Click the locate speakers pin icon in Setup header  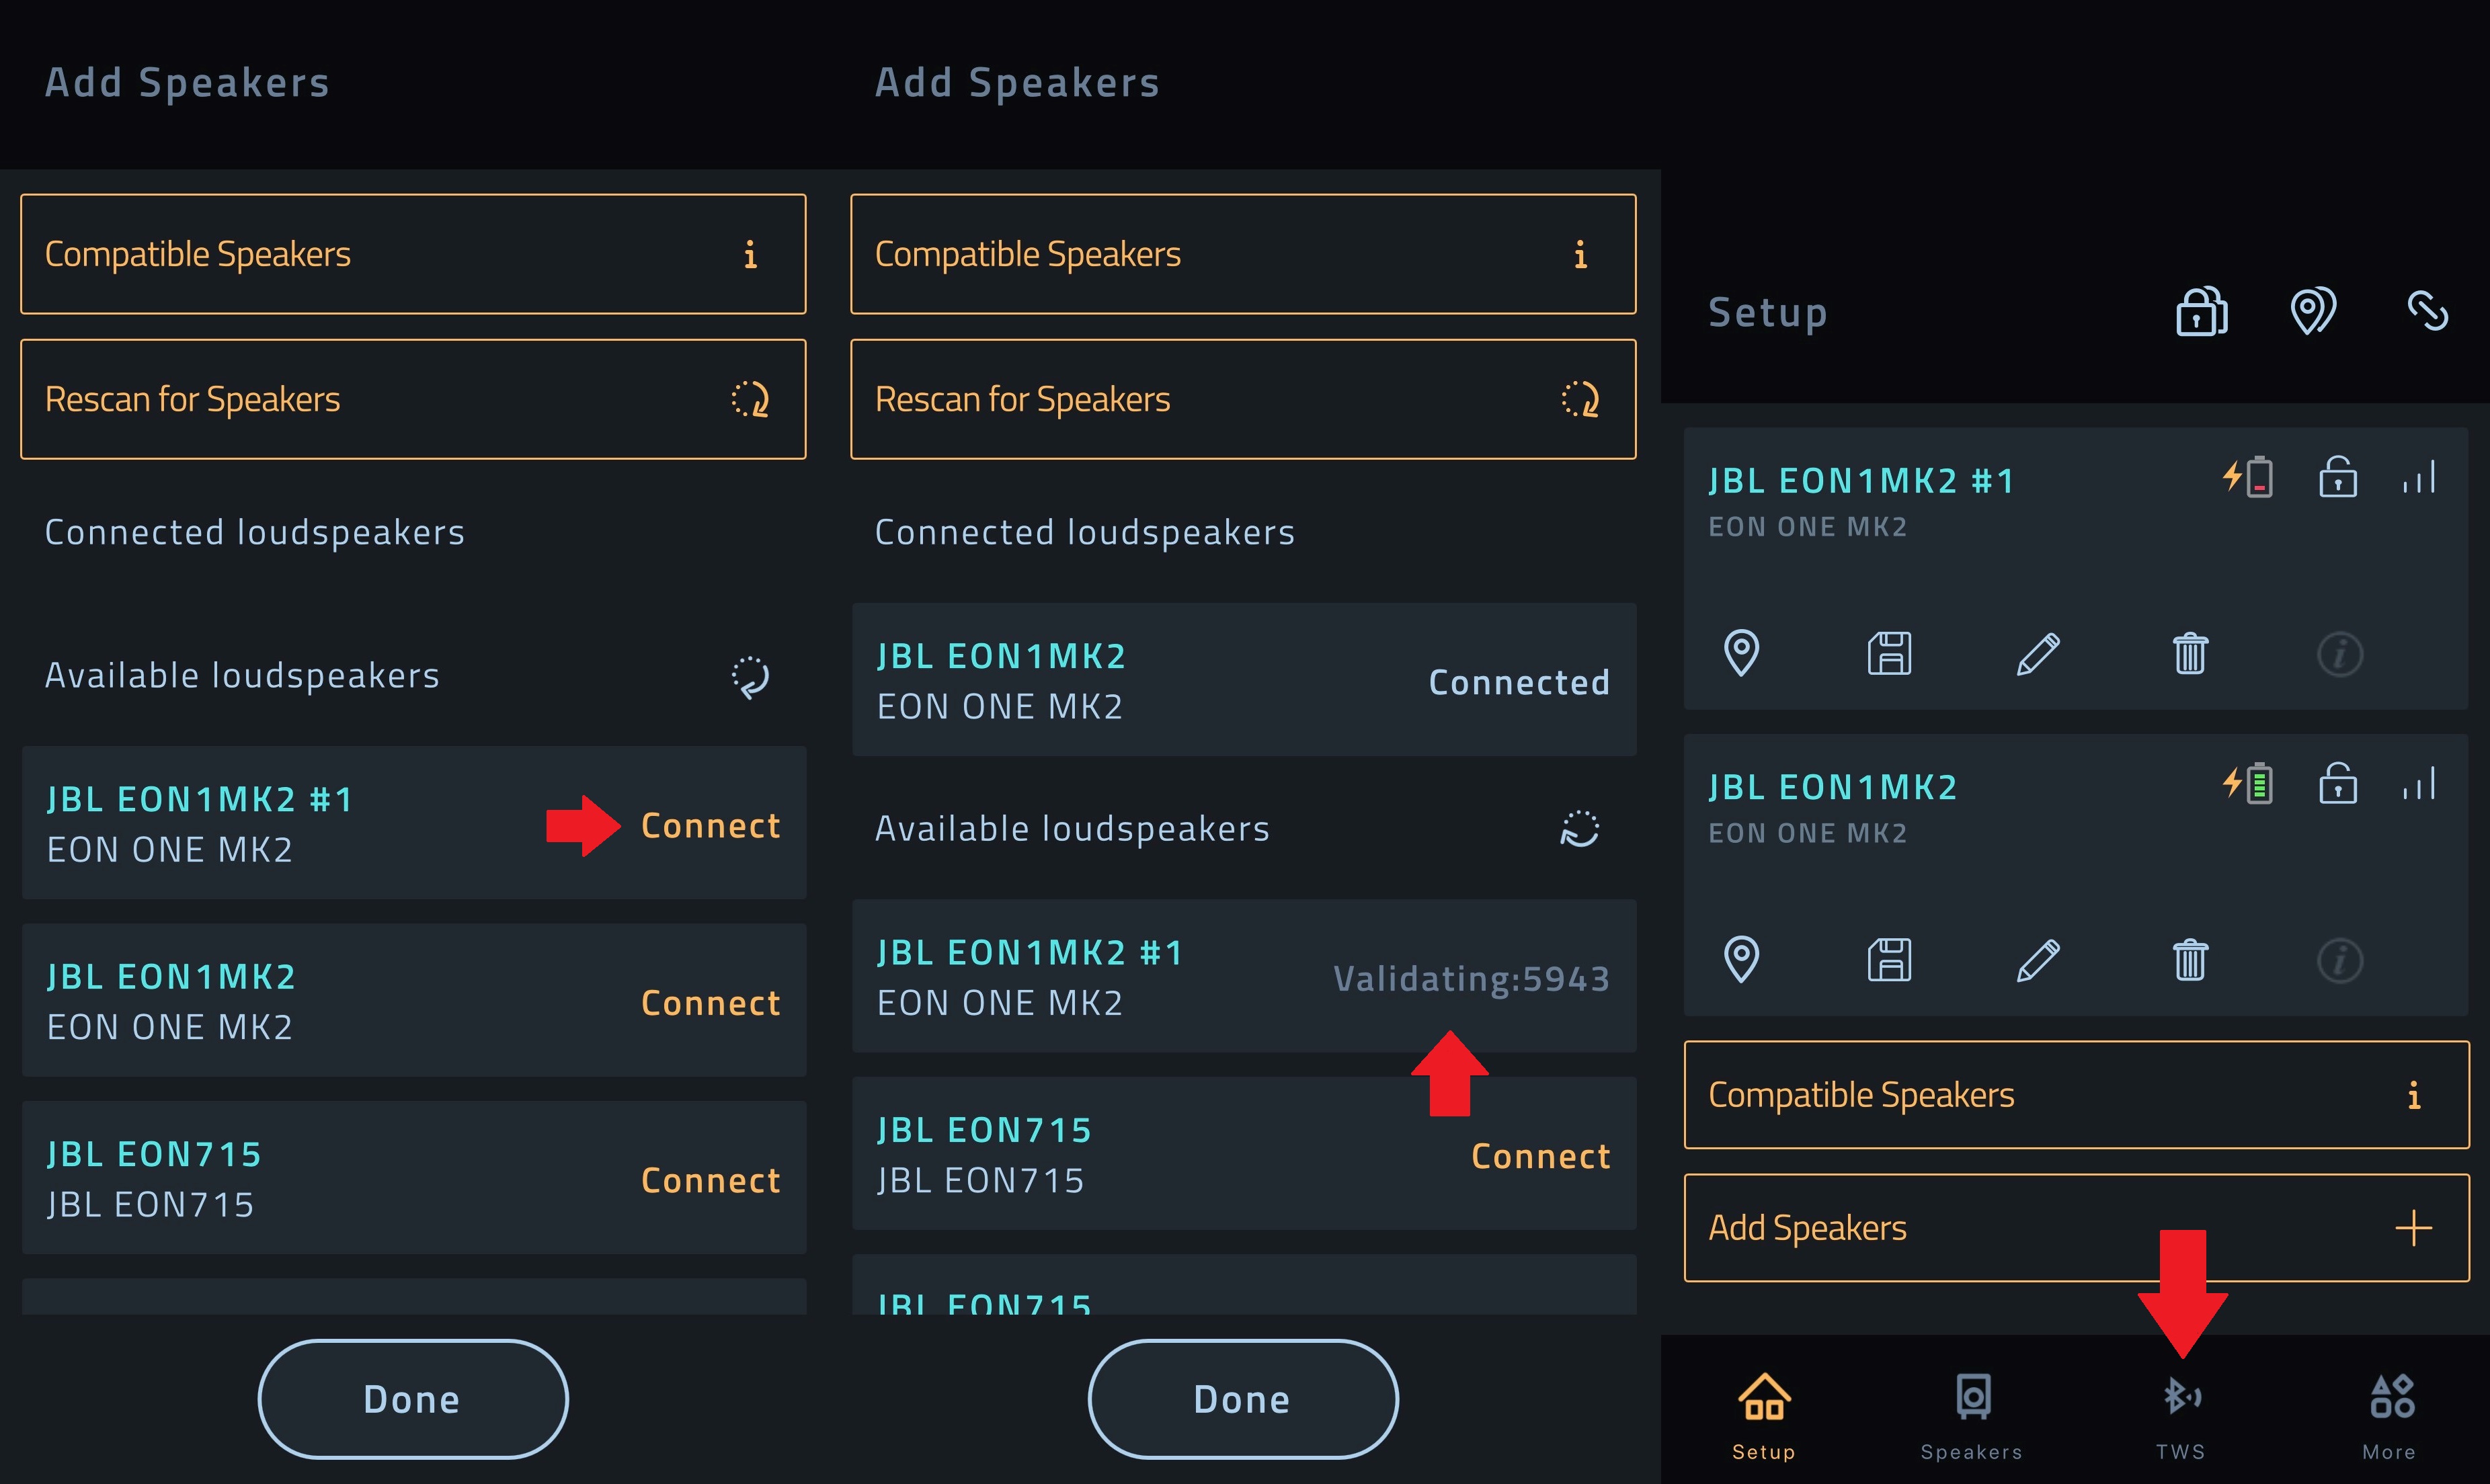(2313, 311)
